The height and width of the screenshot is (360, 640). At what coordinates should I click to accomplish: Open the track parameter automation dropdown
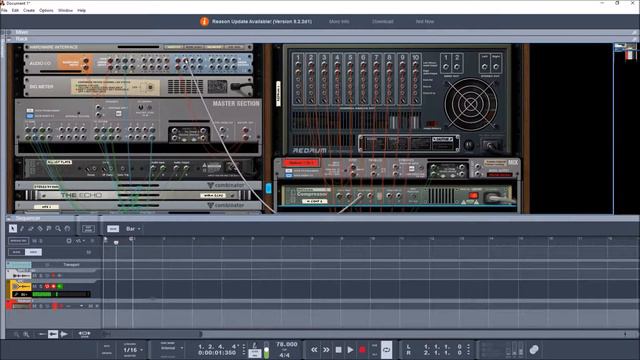tap(80, 241)
